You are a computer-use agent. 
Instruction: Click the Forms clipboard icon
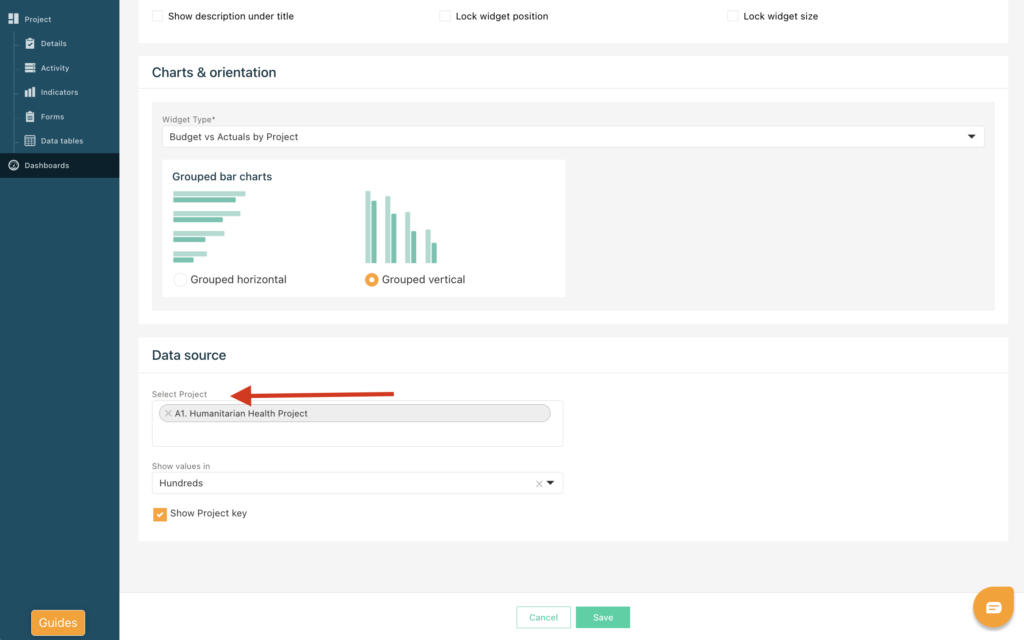point(30,116)
